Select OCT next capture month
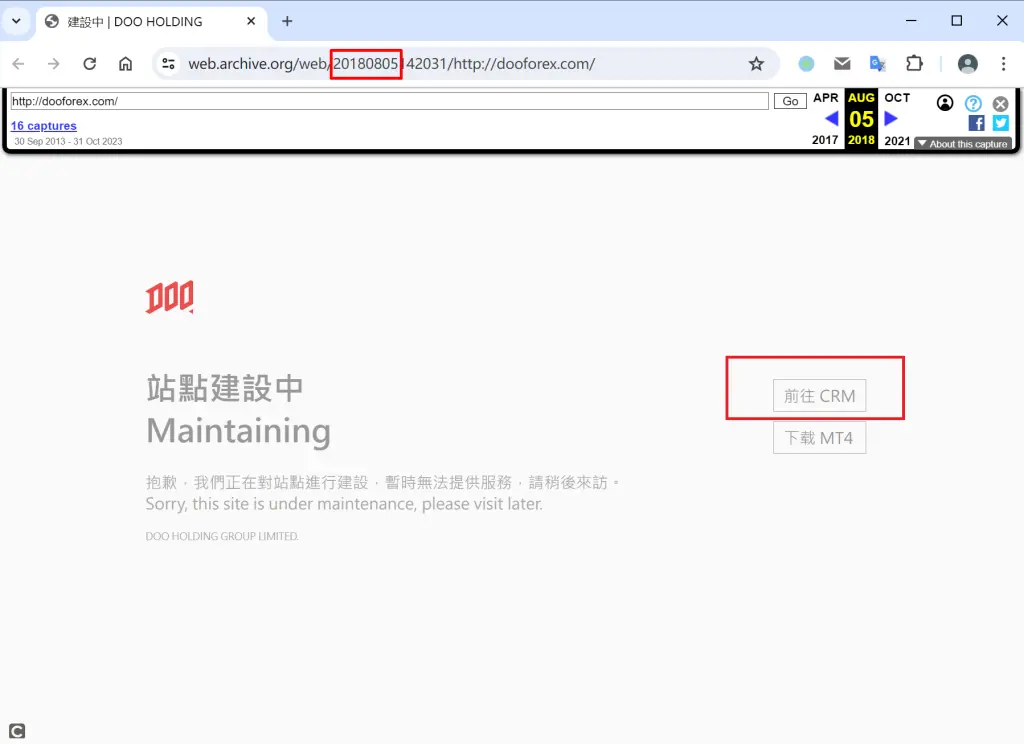 pos(897,98)
